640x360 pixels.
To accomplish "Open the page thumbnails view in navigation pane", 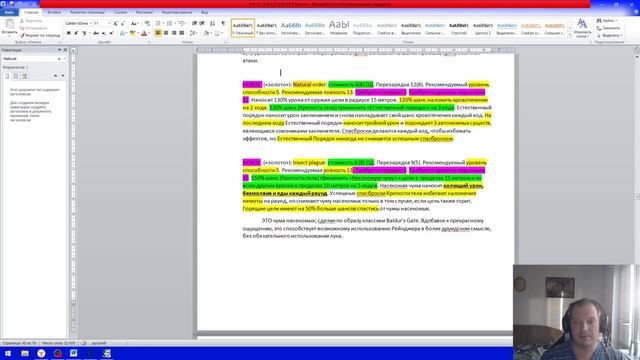I will [16, 76].
